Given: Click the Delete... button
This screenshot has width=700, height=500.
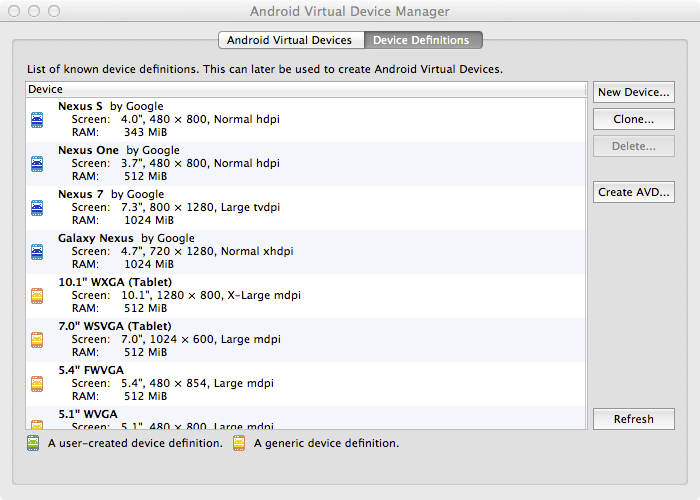Looking at the screenshot, I should point(633,146).
